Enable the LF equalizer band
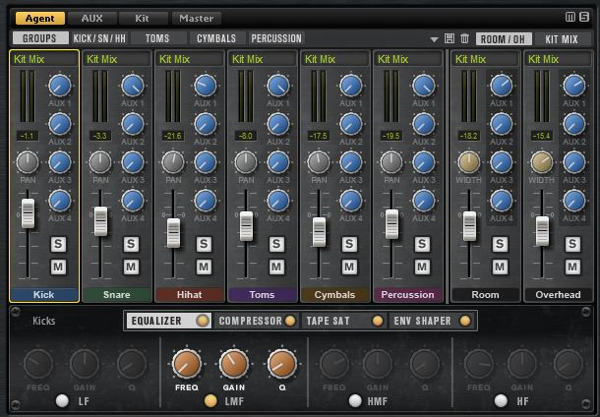 pos(62,401)
